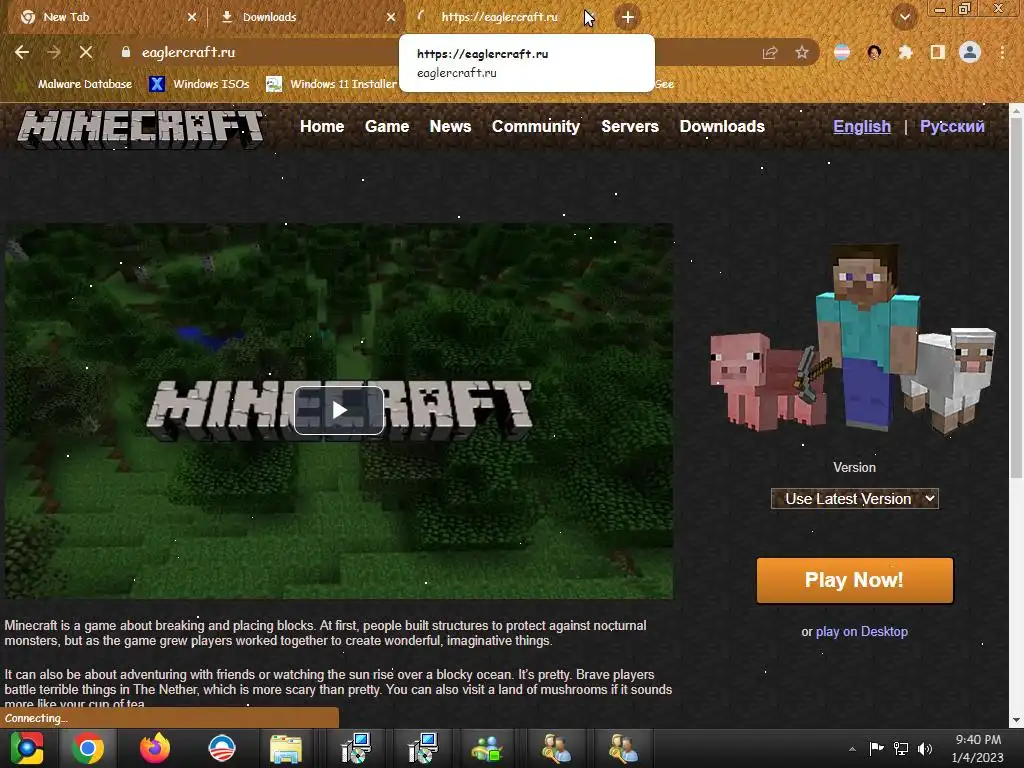Image resolution: width=1024 pixels, height=768 pixels.
Task: Switch to the New Tab tab
Action: [x=104, y=18]
